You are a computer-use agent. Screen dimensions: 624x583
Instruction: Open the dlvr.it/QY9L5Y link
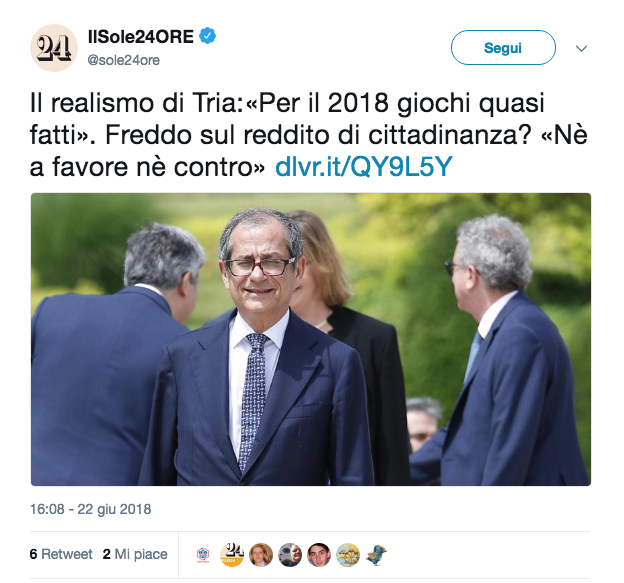[x=364, y=166]
